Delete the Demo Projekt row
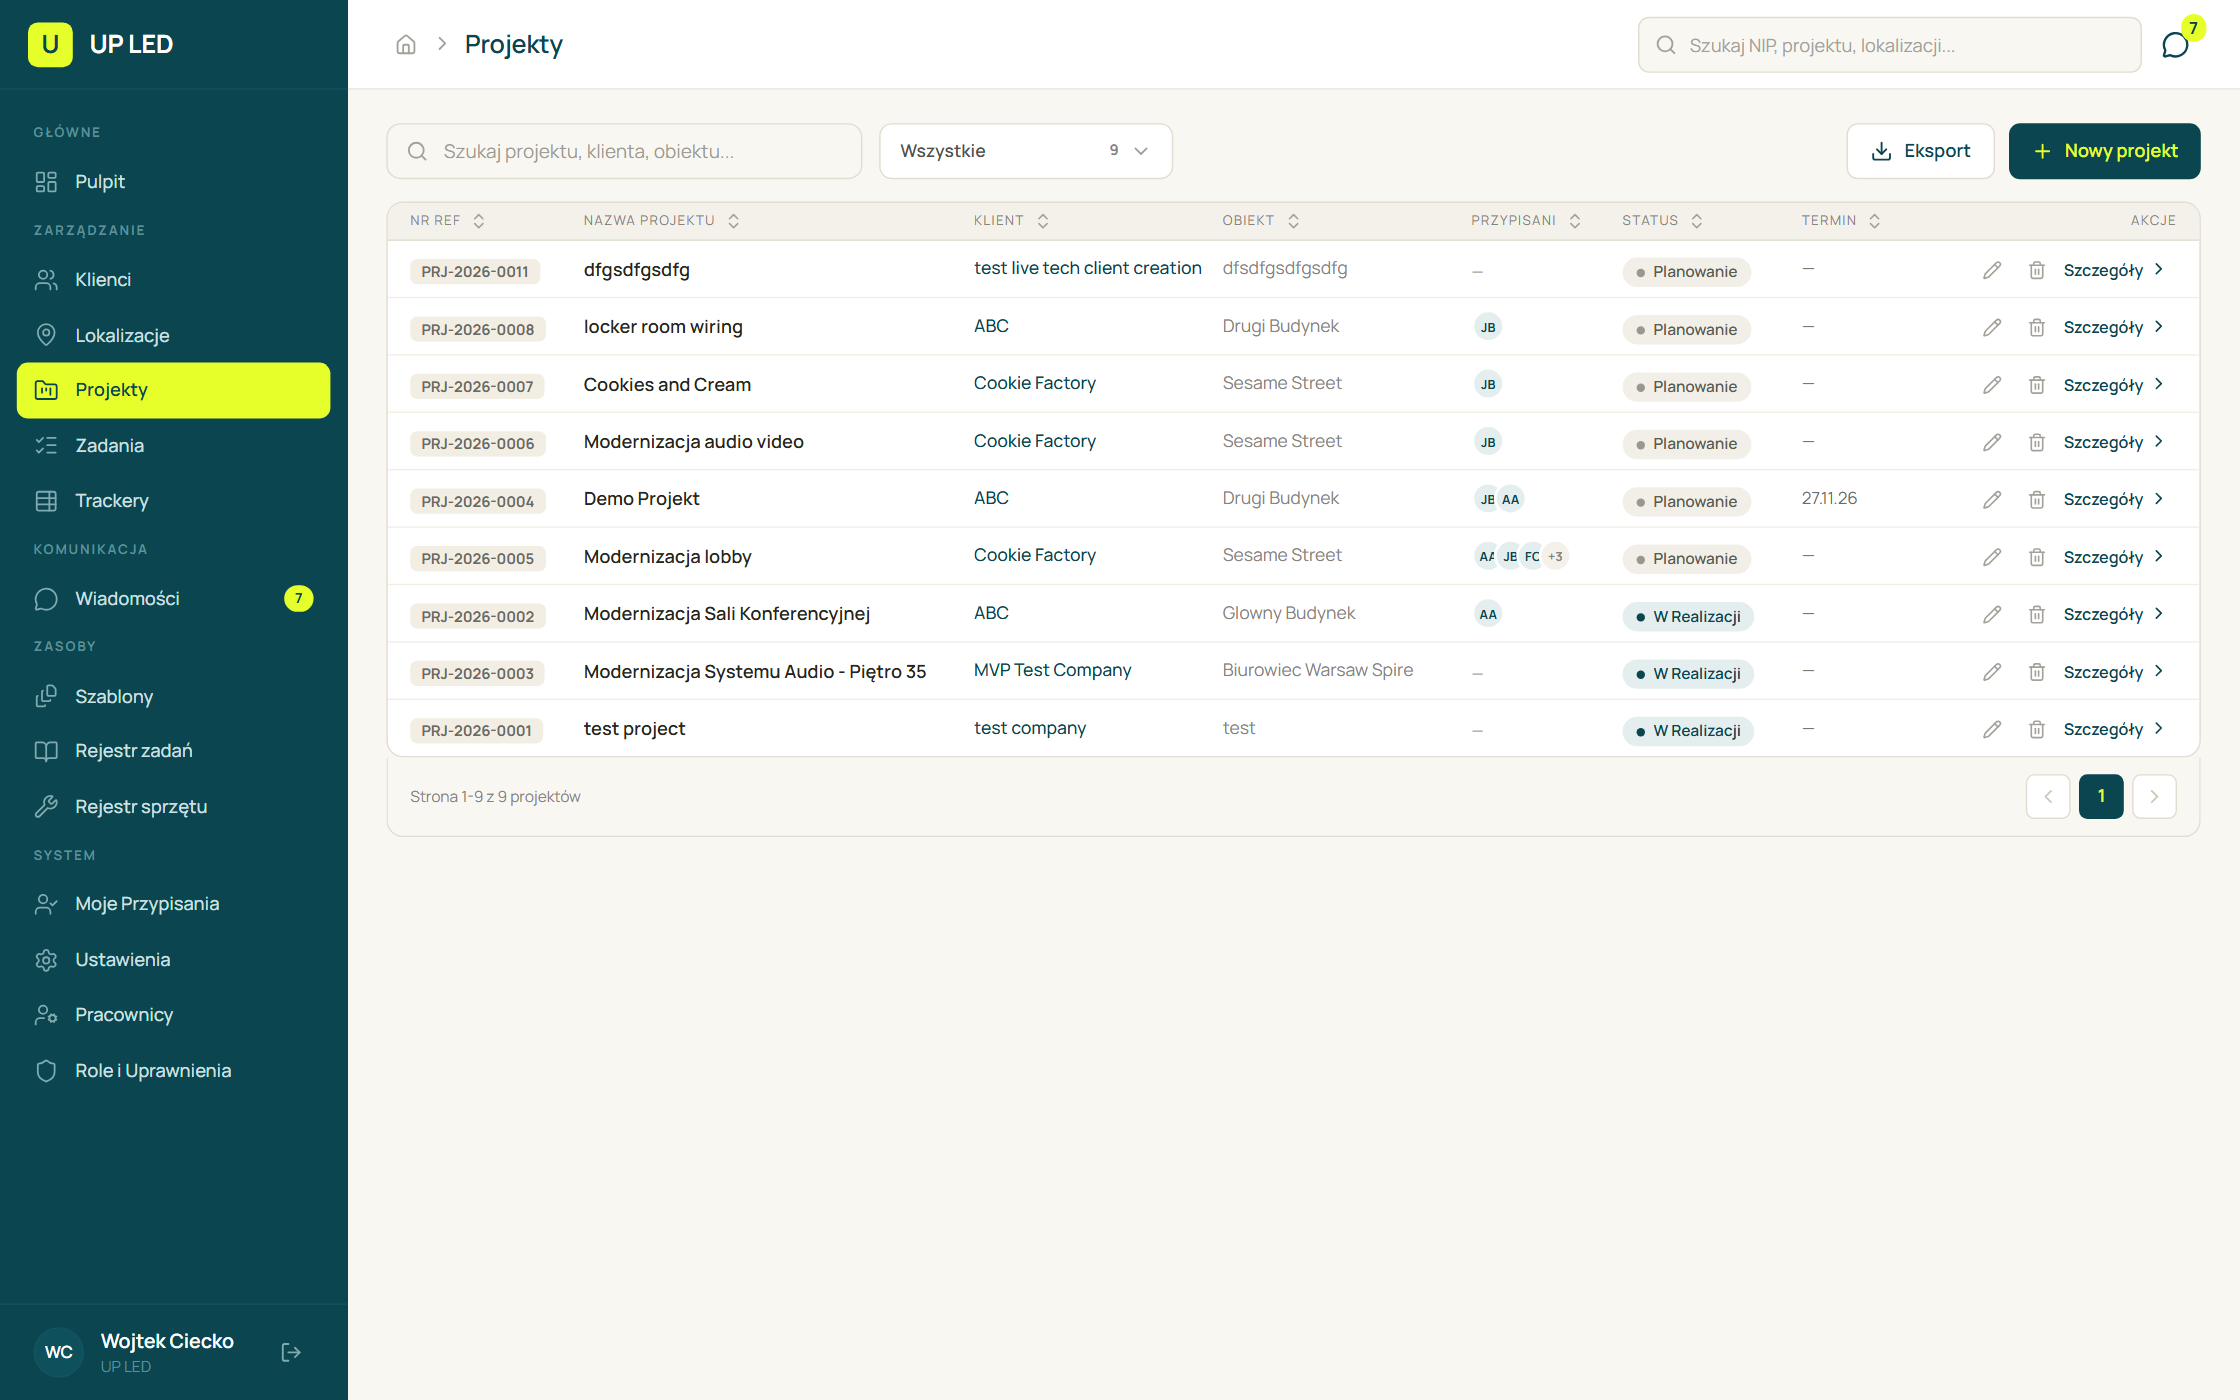The height and width of the screenshot is (1400, 2240). [x=2036, y=499]
